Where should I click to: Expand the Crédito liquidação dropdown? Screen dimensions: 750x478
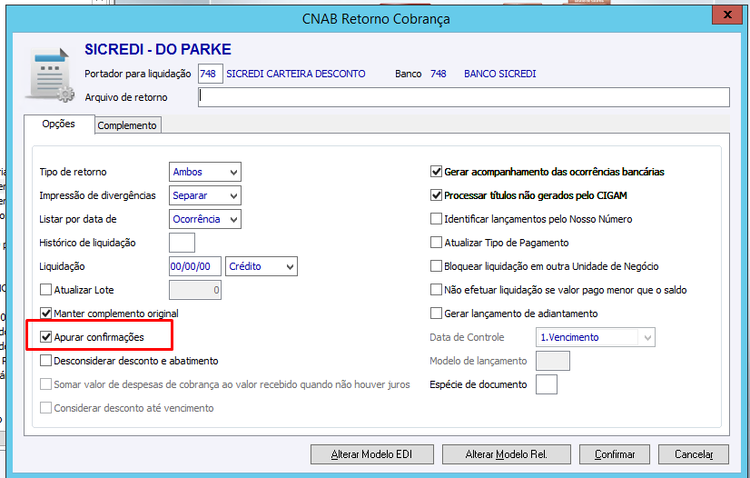coord(261,266)
